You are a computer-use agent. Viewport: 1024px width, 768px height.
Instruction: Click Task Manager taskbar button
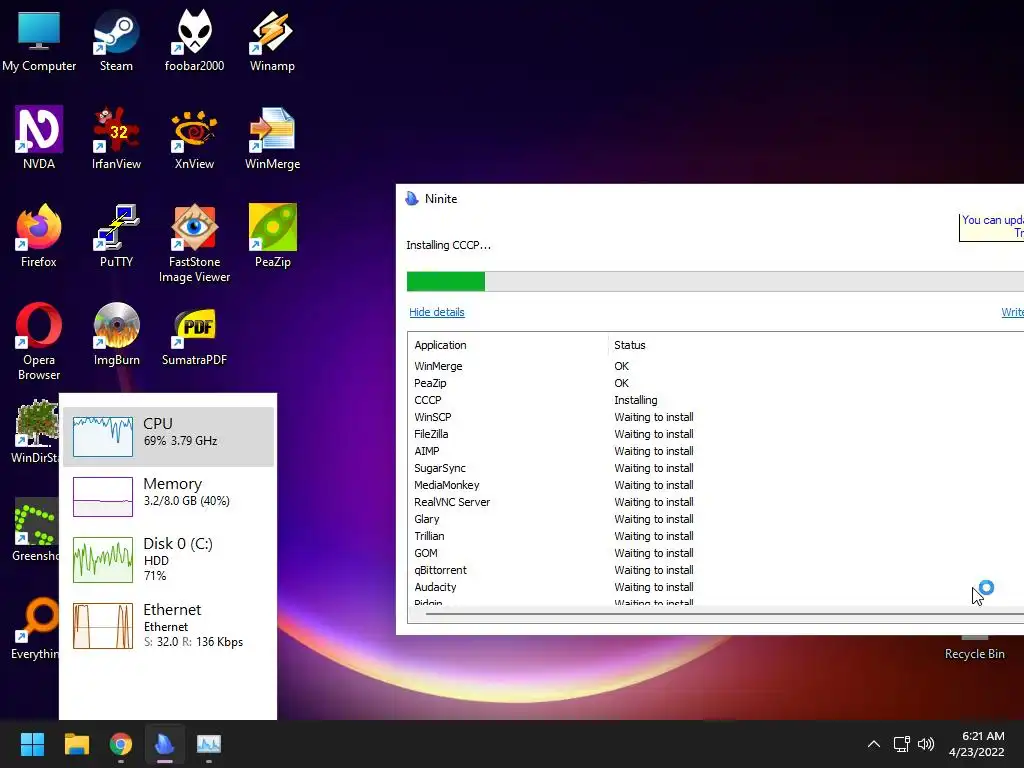click(x=209, y=744)
